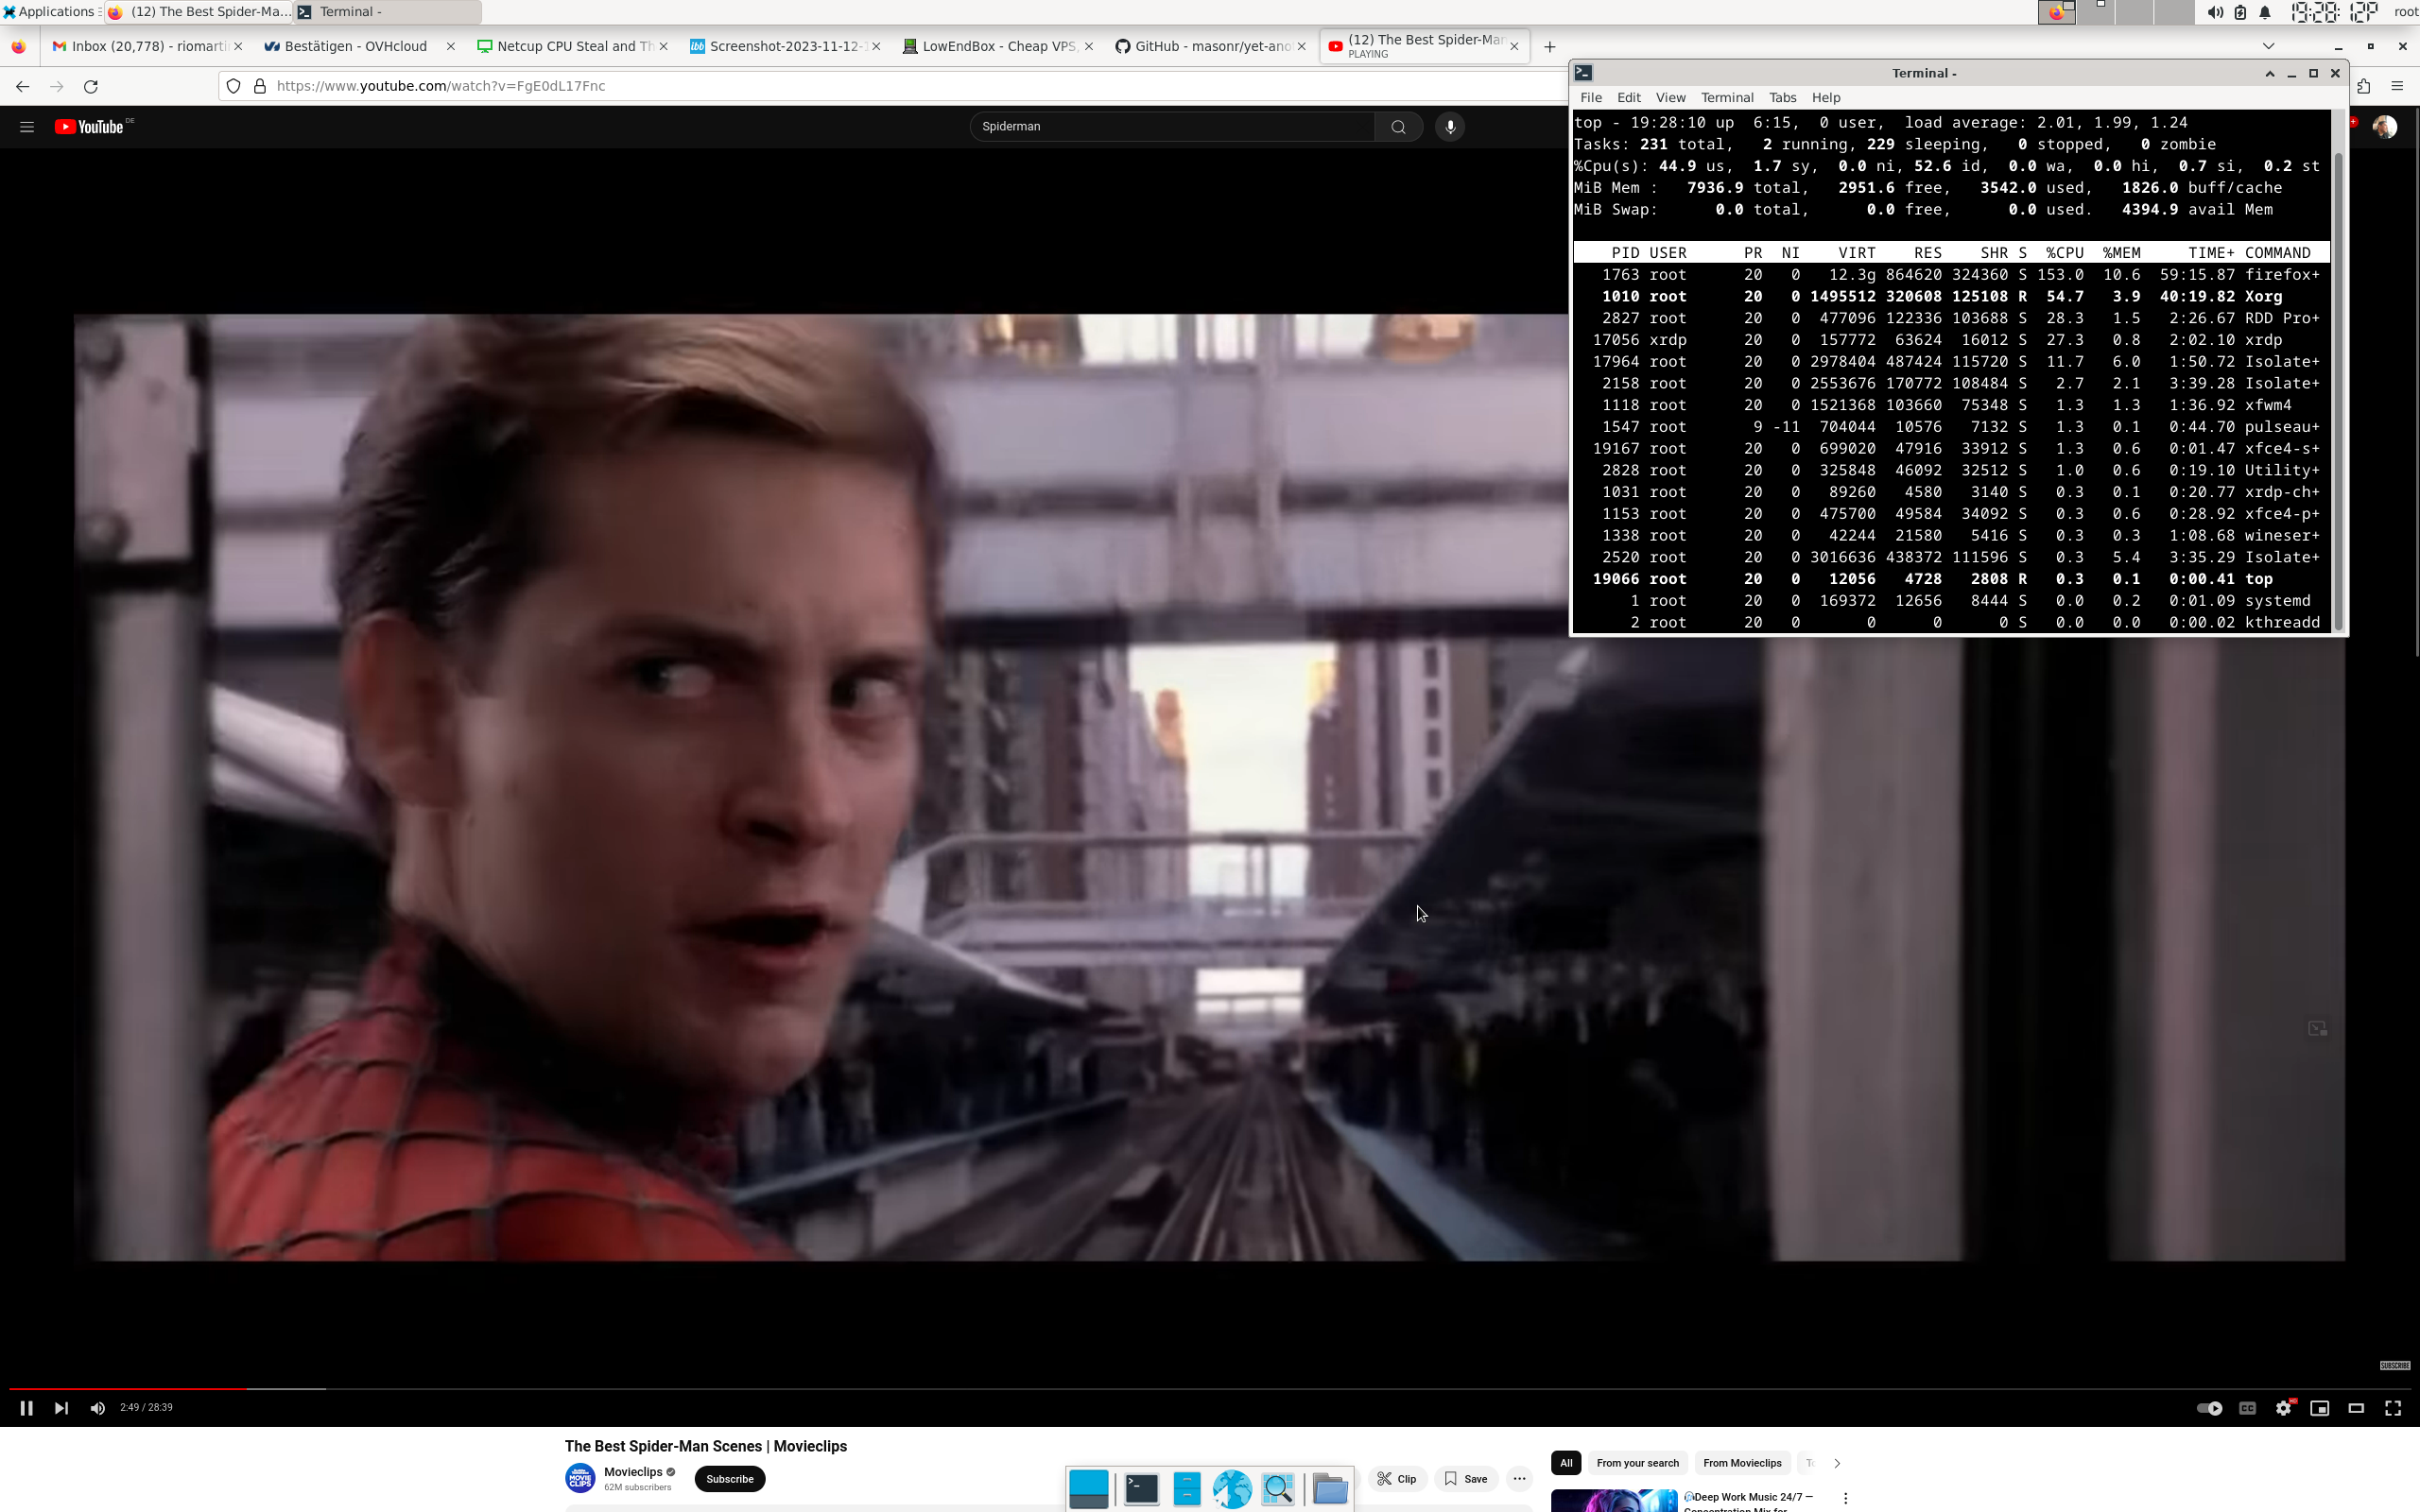
Task: Reload the current page
Action: click(x=91, y=86)
